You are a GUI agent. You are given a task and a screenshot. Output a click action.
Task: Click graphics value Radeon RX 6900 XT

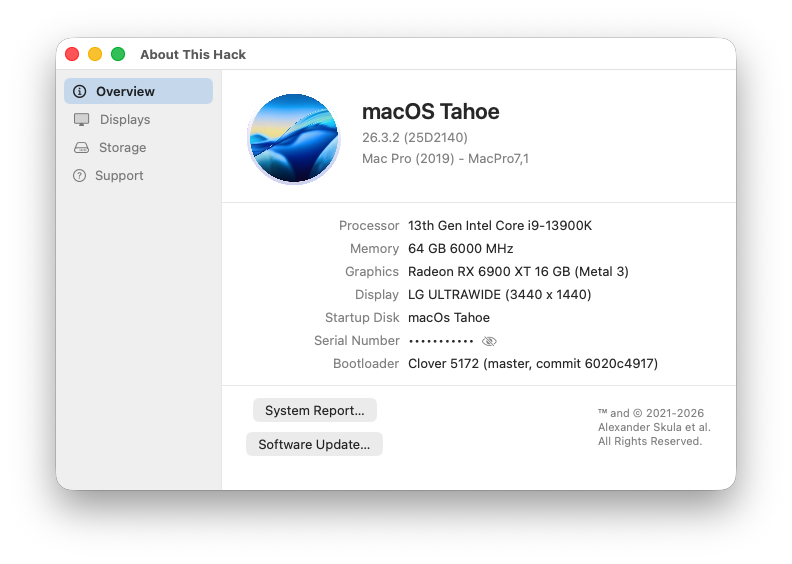(518, 272)
